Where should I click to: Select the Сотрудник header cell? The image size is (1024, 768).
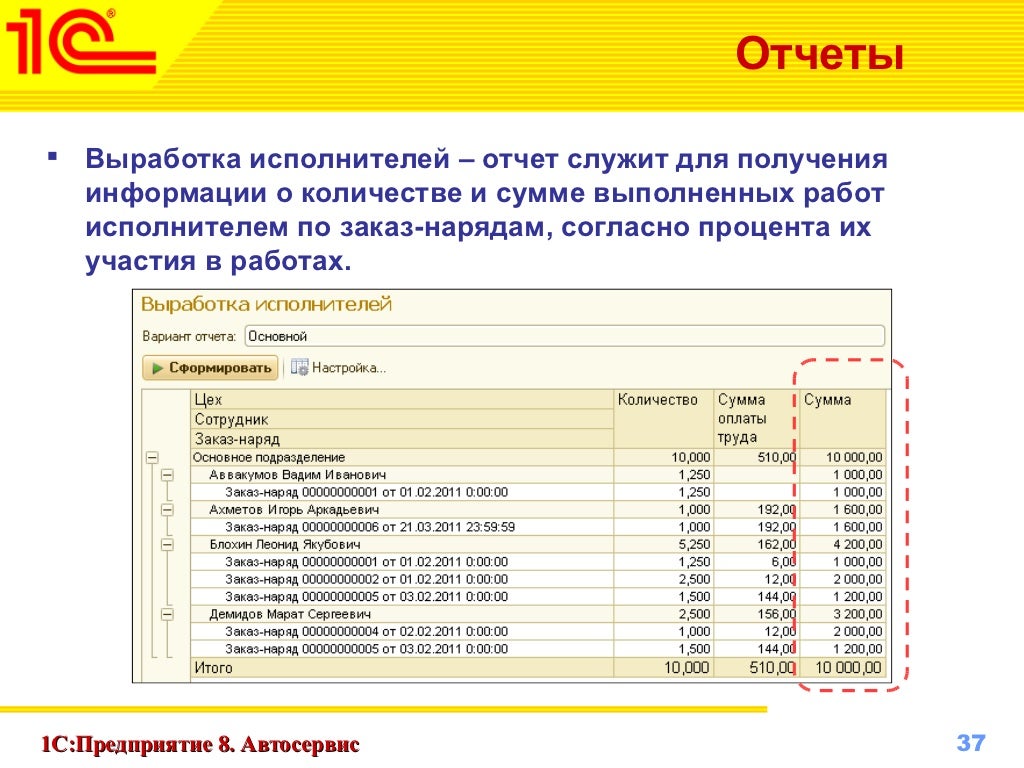pos(402,419)
